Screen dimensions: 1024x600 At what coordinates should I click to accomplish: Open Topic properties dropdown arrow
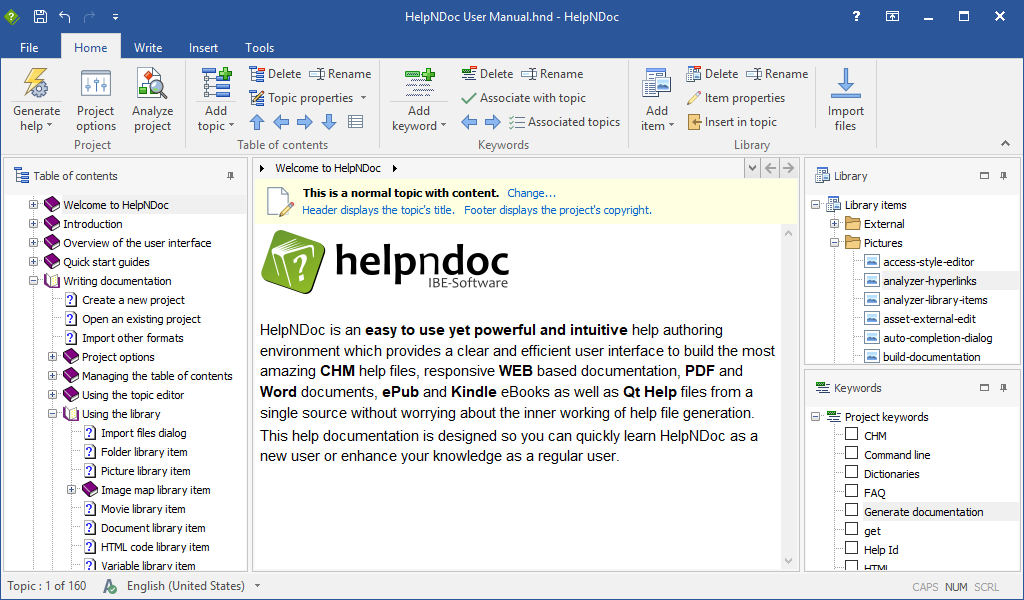tap(363, 98)
